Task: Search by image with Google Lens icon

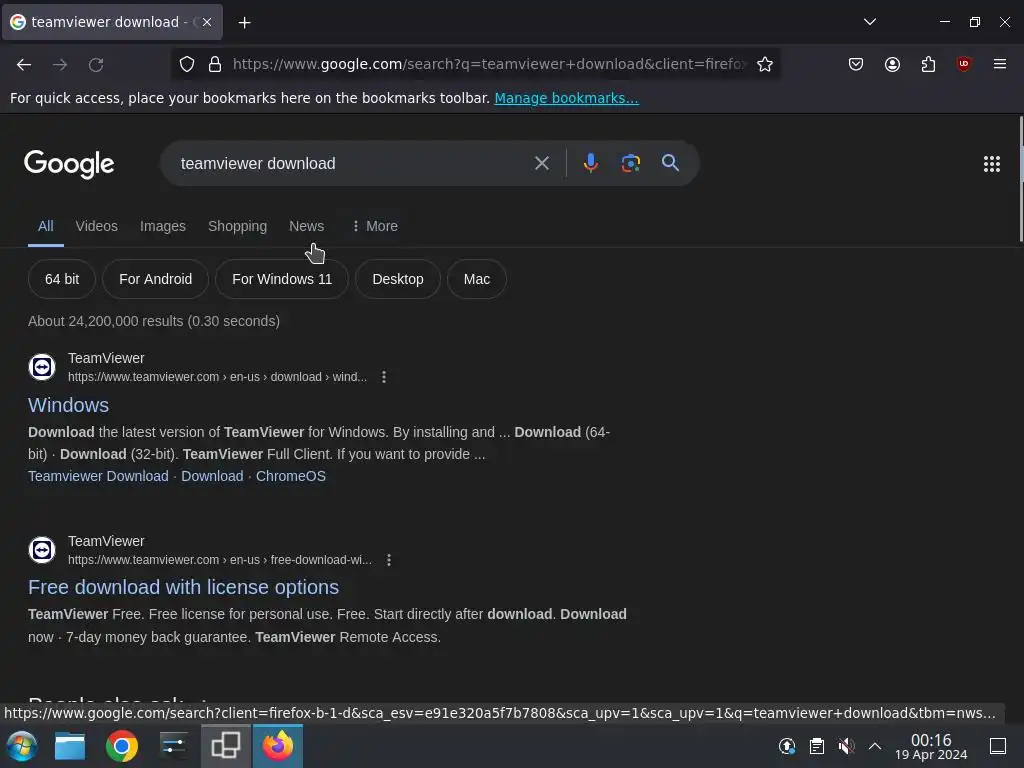Action: pyautogui.click(x=630, y=163)
